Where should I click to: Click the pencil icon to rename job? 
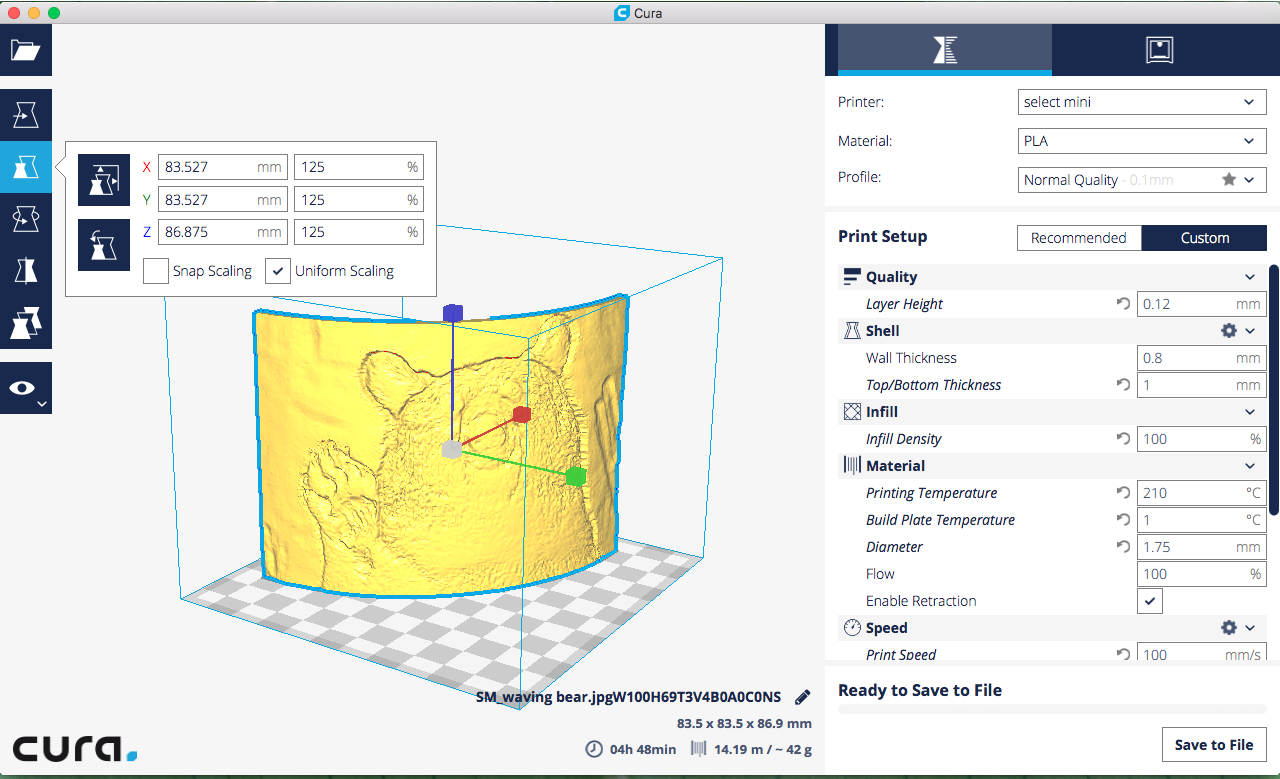(802, 697)
